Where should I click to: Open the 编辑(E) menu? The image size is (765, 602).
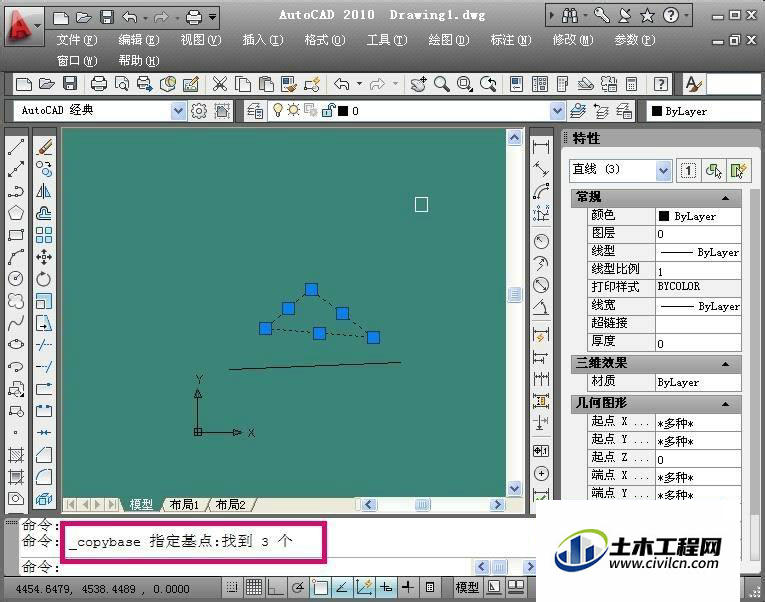pyautogui.click(x=139, y=40)
